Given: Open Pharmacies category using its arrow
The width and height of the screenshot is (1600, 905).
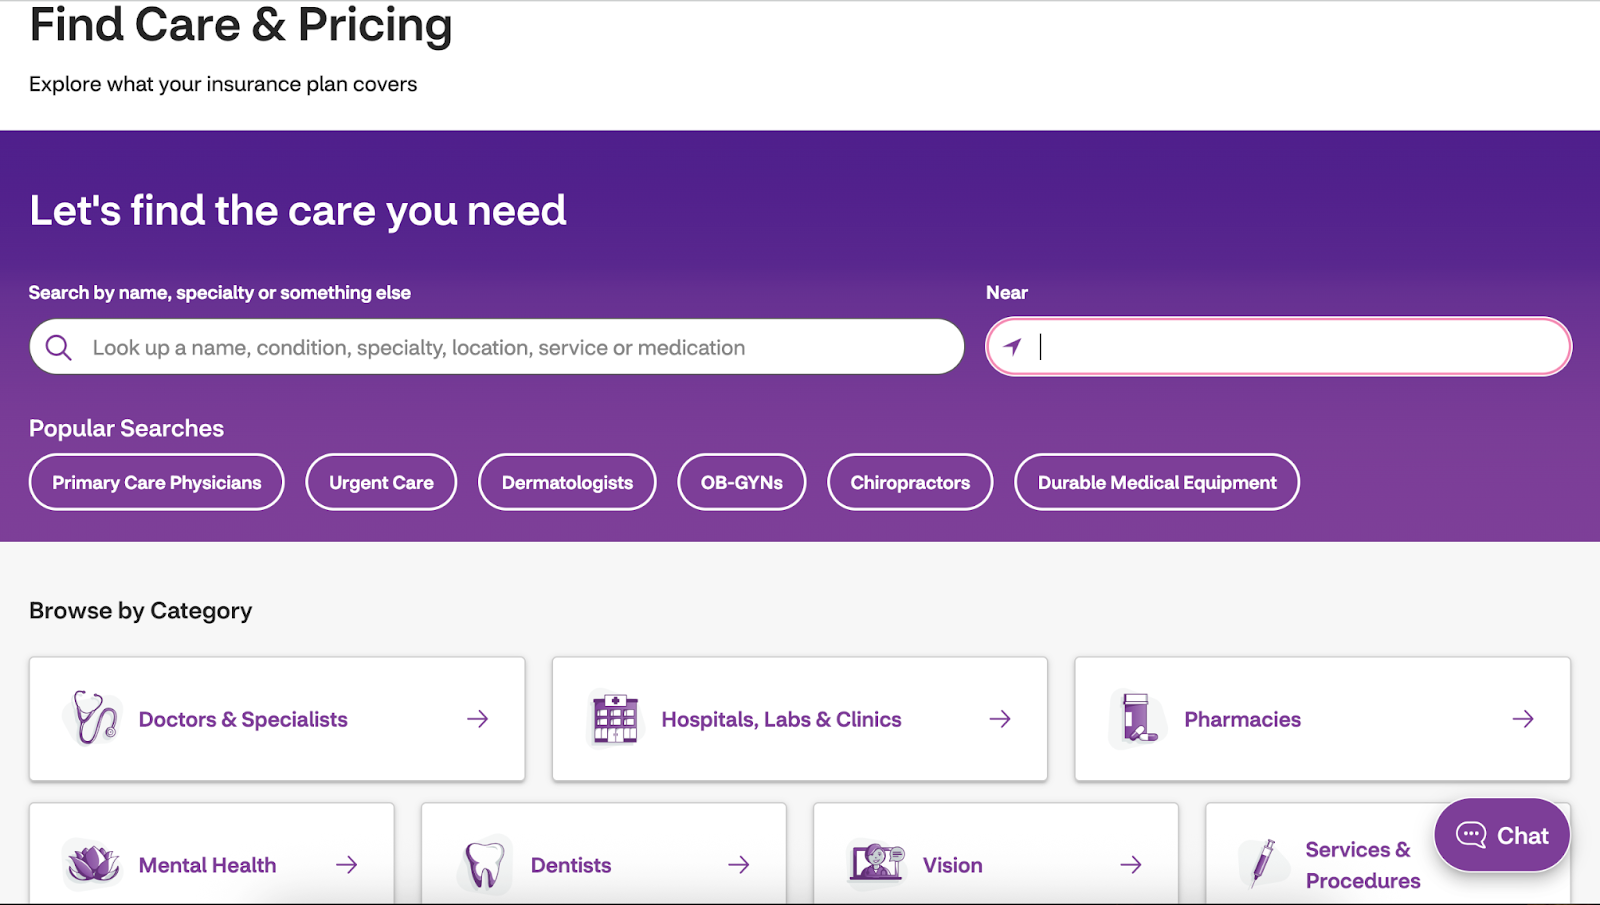Looking at the screenshot, I should click(1523, 719).
